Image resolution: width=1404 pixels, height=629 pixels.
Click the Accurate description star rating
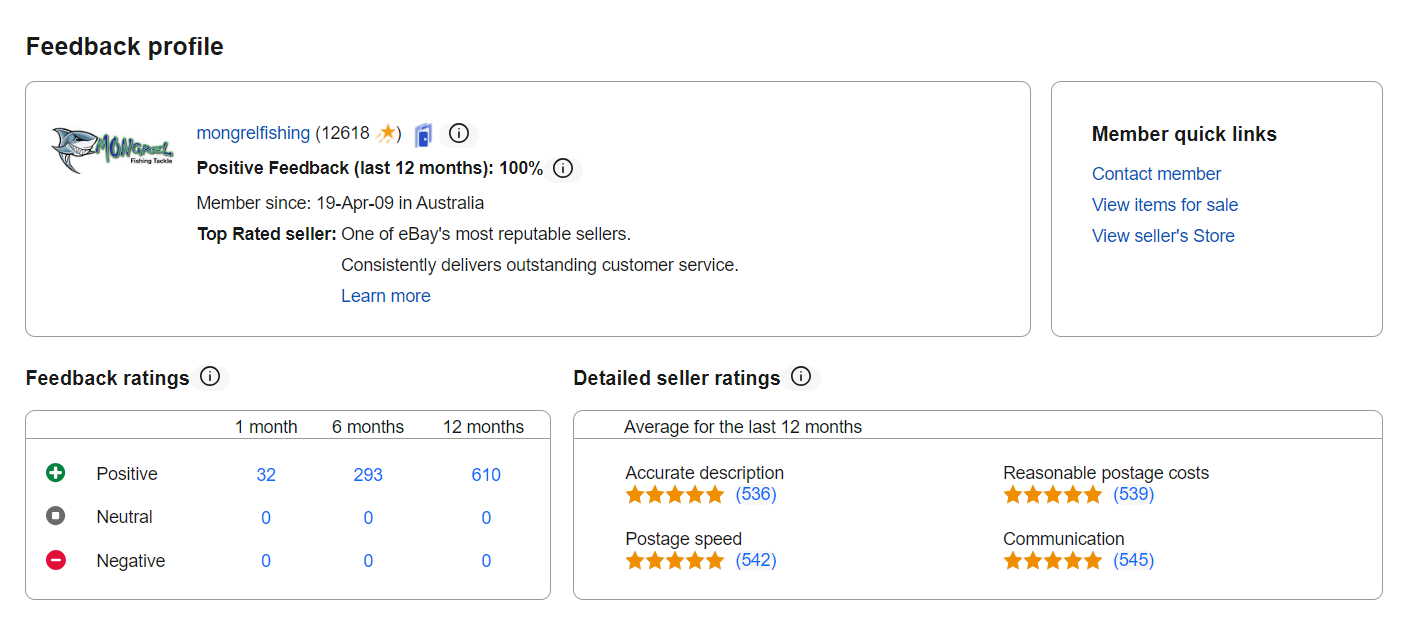[675, 495]
